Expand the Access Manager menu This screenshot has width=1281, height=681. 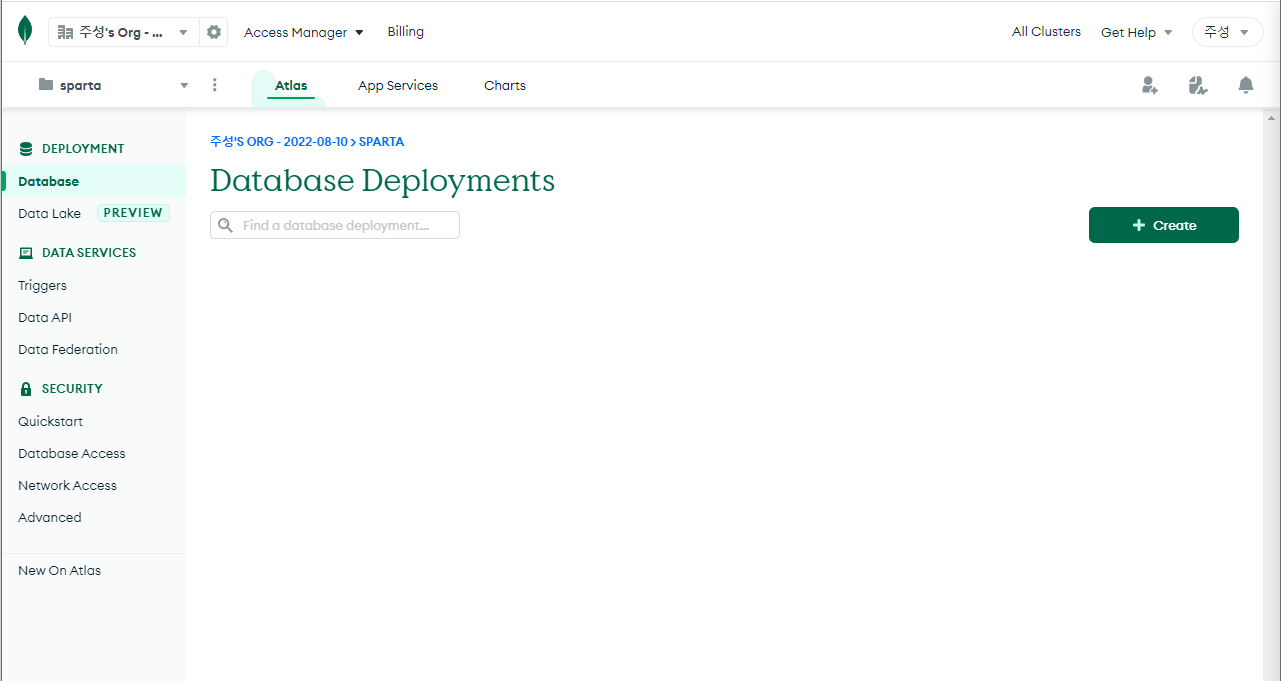[x=304, y=32]
